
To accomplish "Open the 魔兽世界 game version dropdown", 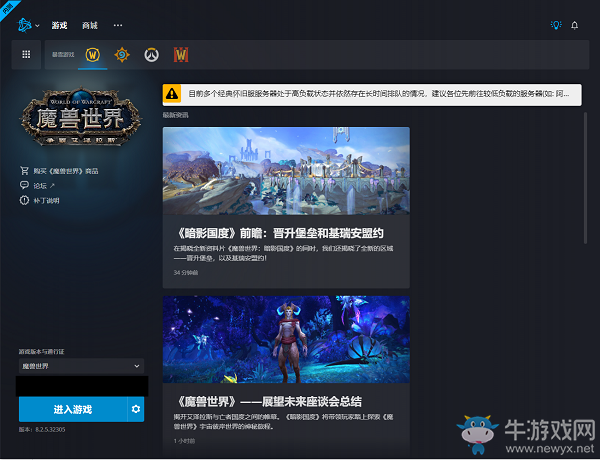I will click(x=82, y=366).
